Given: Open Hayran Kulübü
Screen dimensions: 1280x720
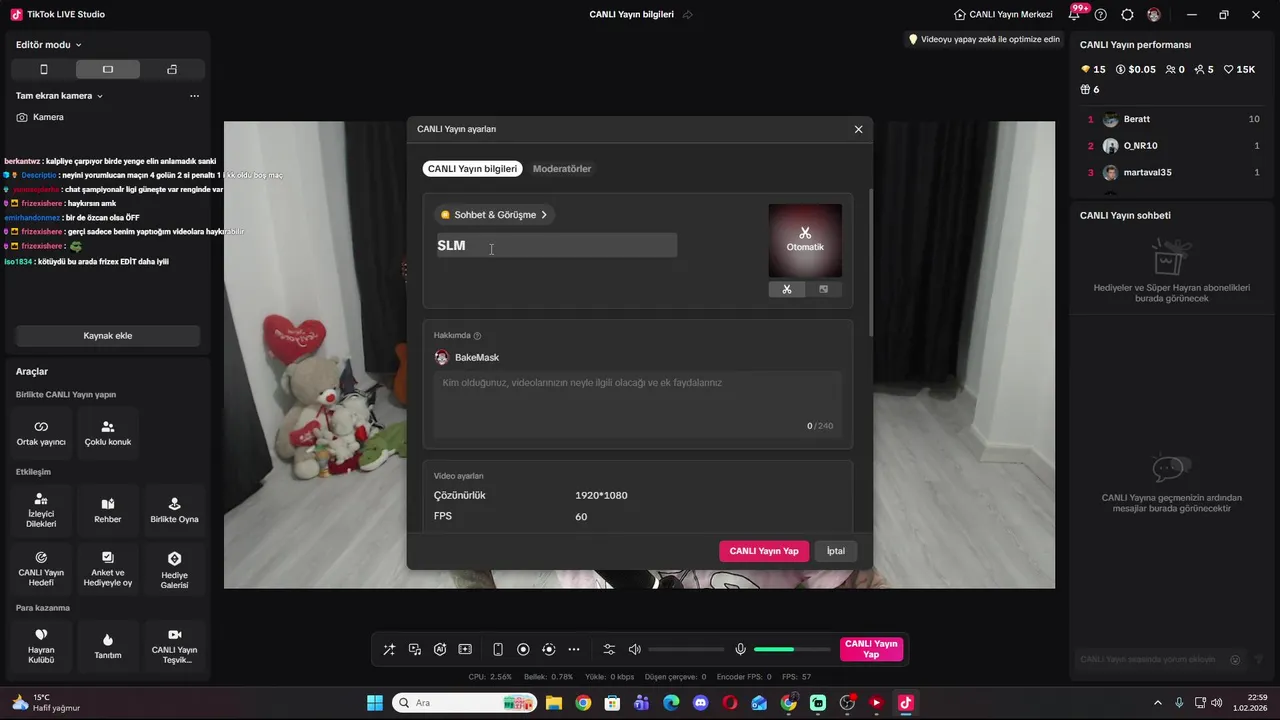Looking at the screenshot, I should pyautogui.click(x=41, y=647).
